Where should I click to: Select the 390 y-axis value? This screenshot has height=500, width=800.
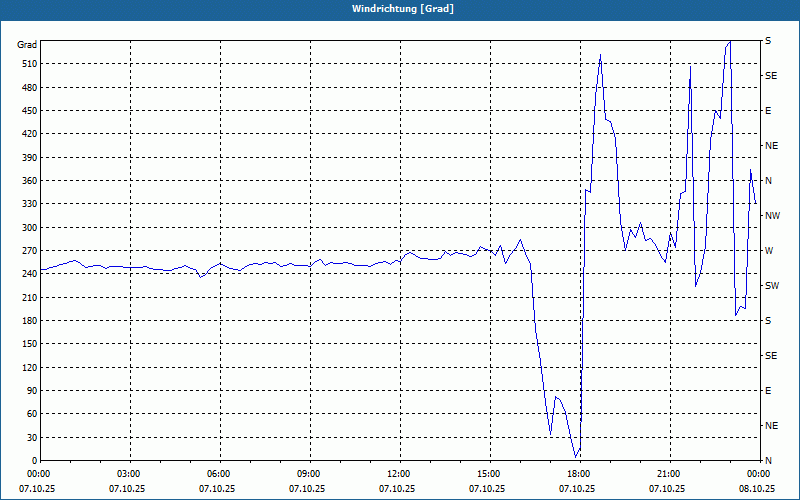point(30,157)
